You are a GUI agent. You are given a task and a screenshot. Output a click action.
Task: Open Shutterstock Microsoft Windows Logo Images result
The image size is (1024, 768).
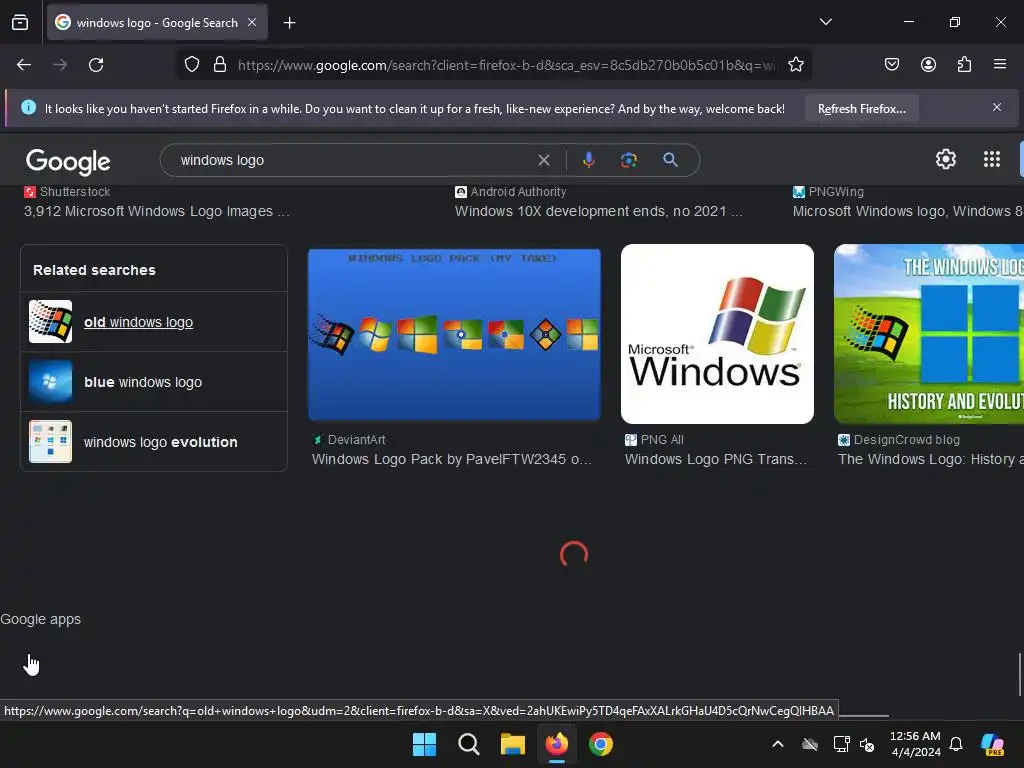coord(157,211)
